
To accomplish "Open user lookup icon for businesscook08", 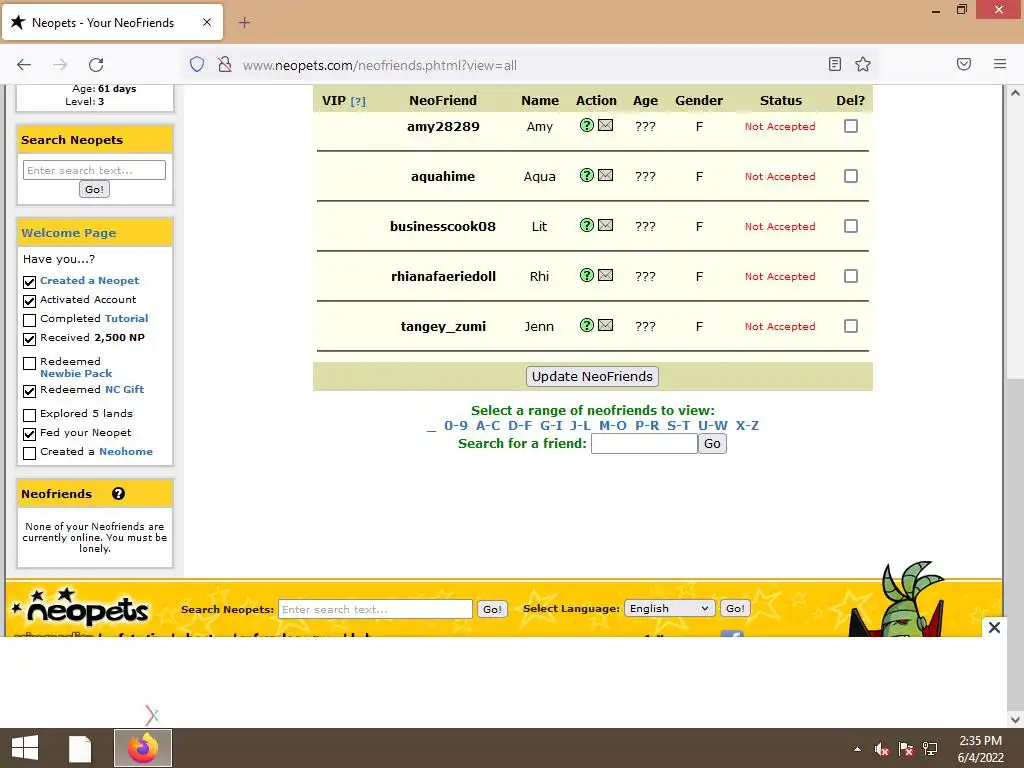I will click(586, 225).
